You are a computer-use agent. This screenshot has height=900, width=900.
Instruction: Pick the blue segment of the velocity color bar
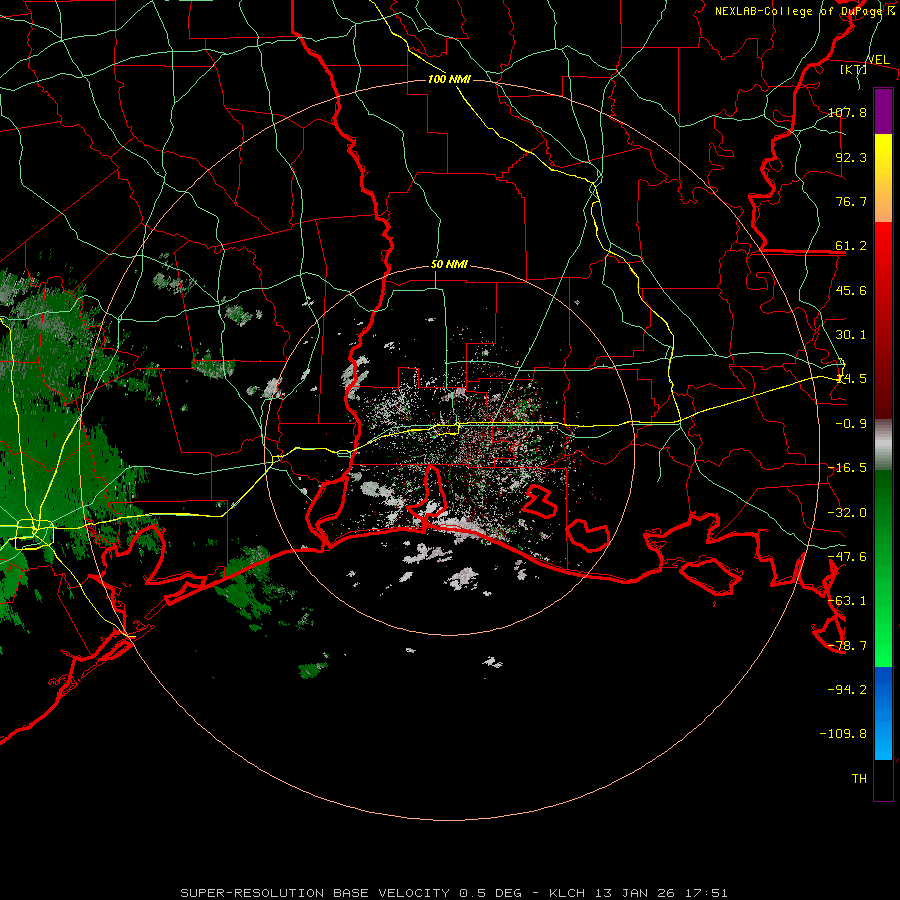click(x=883, y=713)
